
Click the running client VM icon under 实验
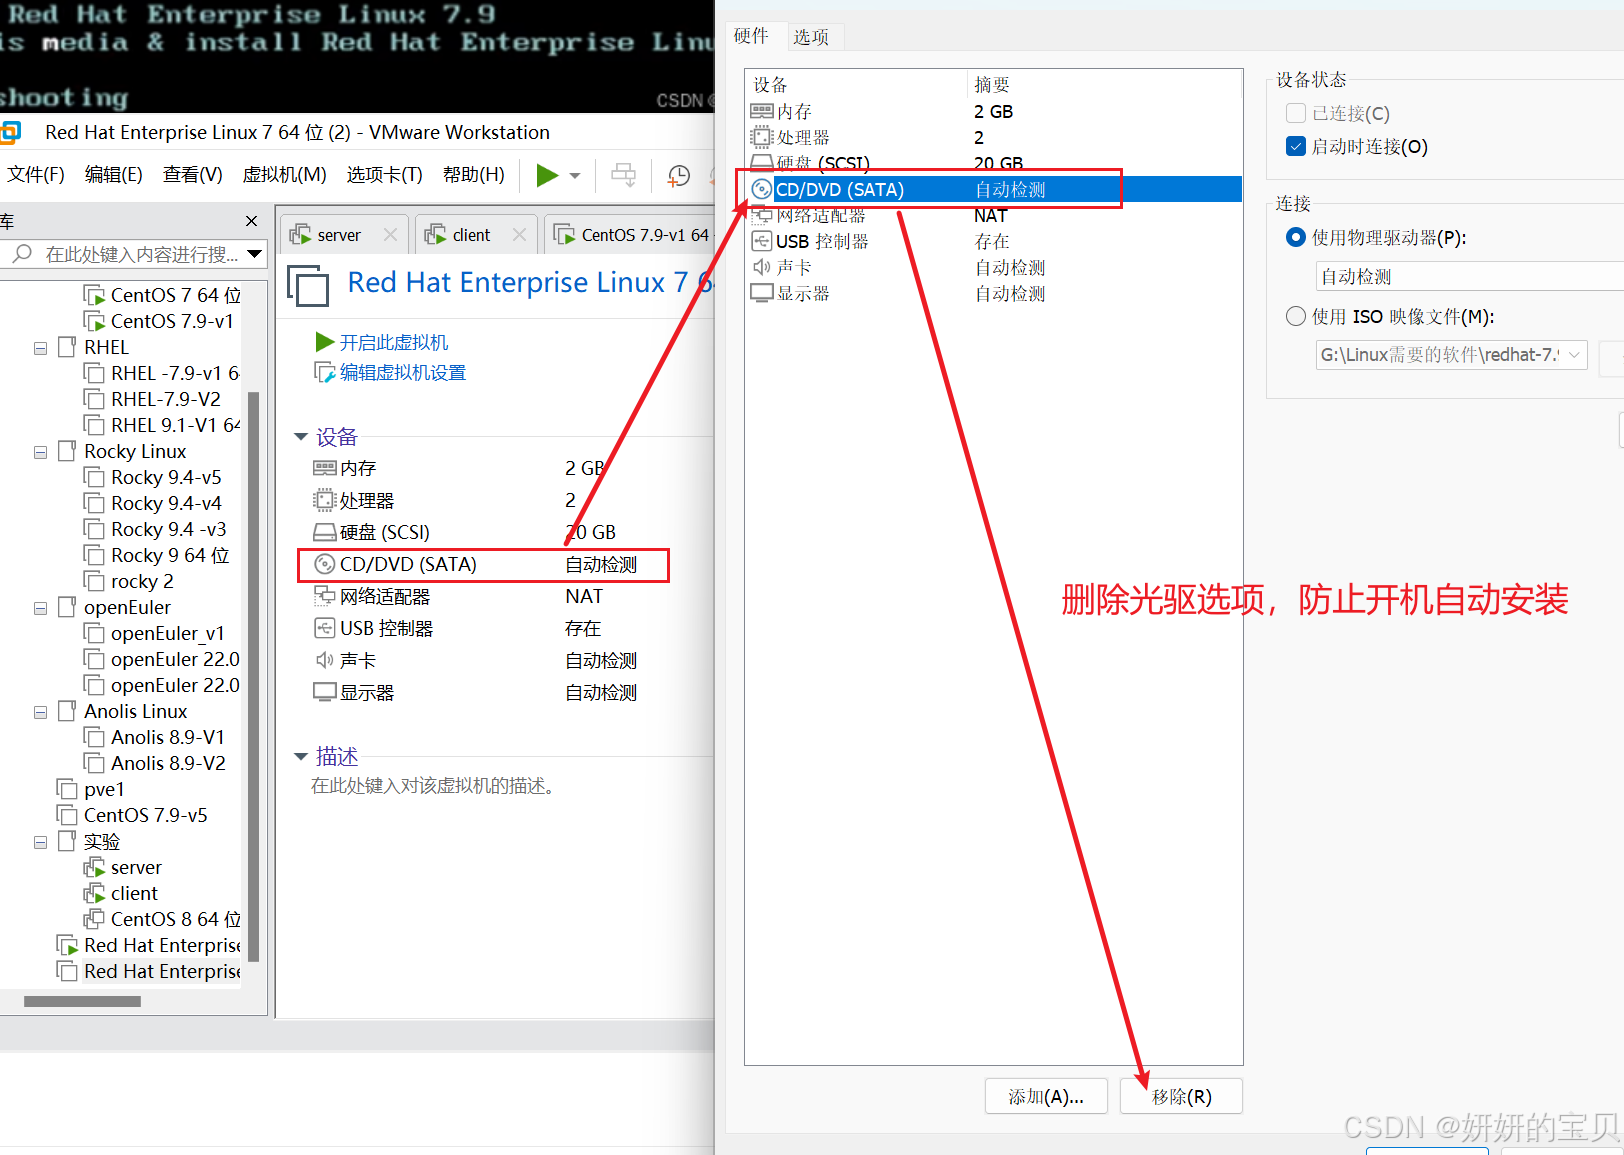(x=95, y=893)
